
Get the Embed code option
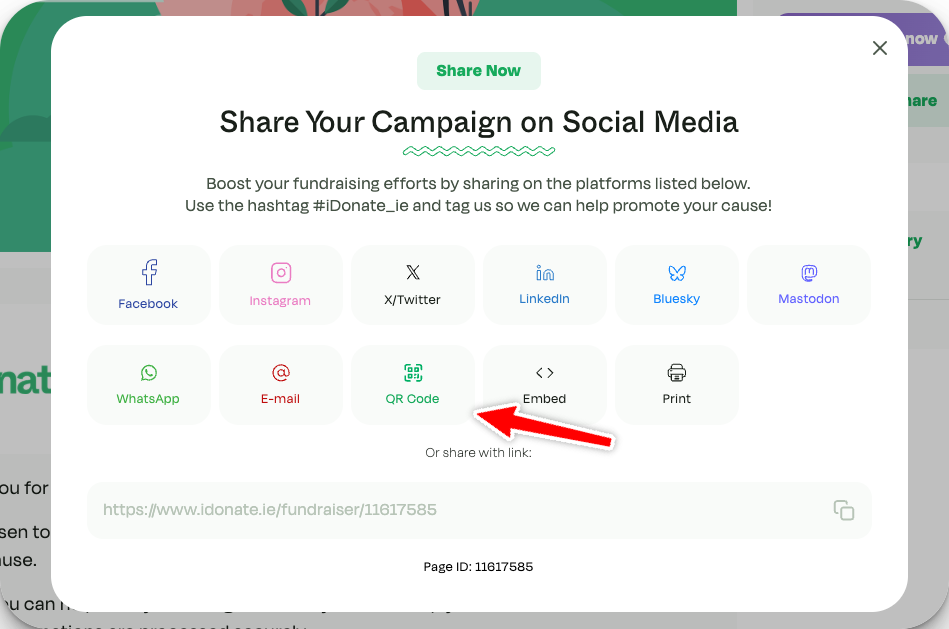[545, 373]
